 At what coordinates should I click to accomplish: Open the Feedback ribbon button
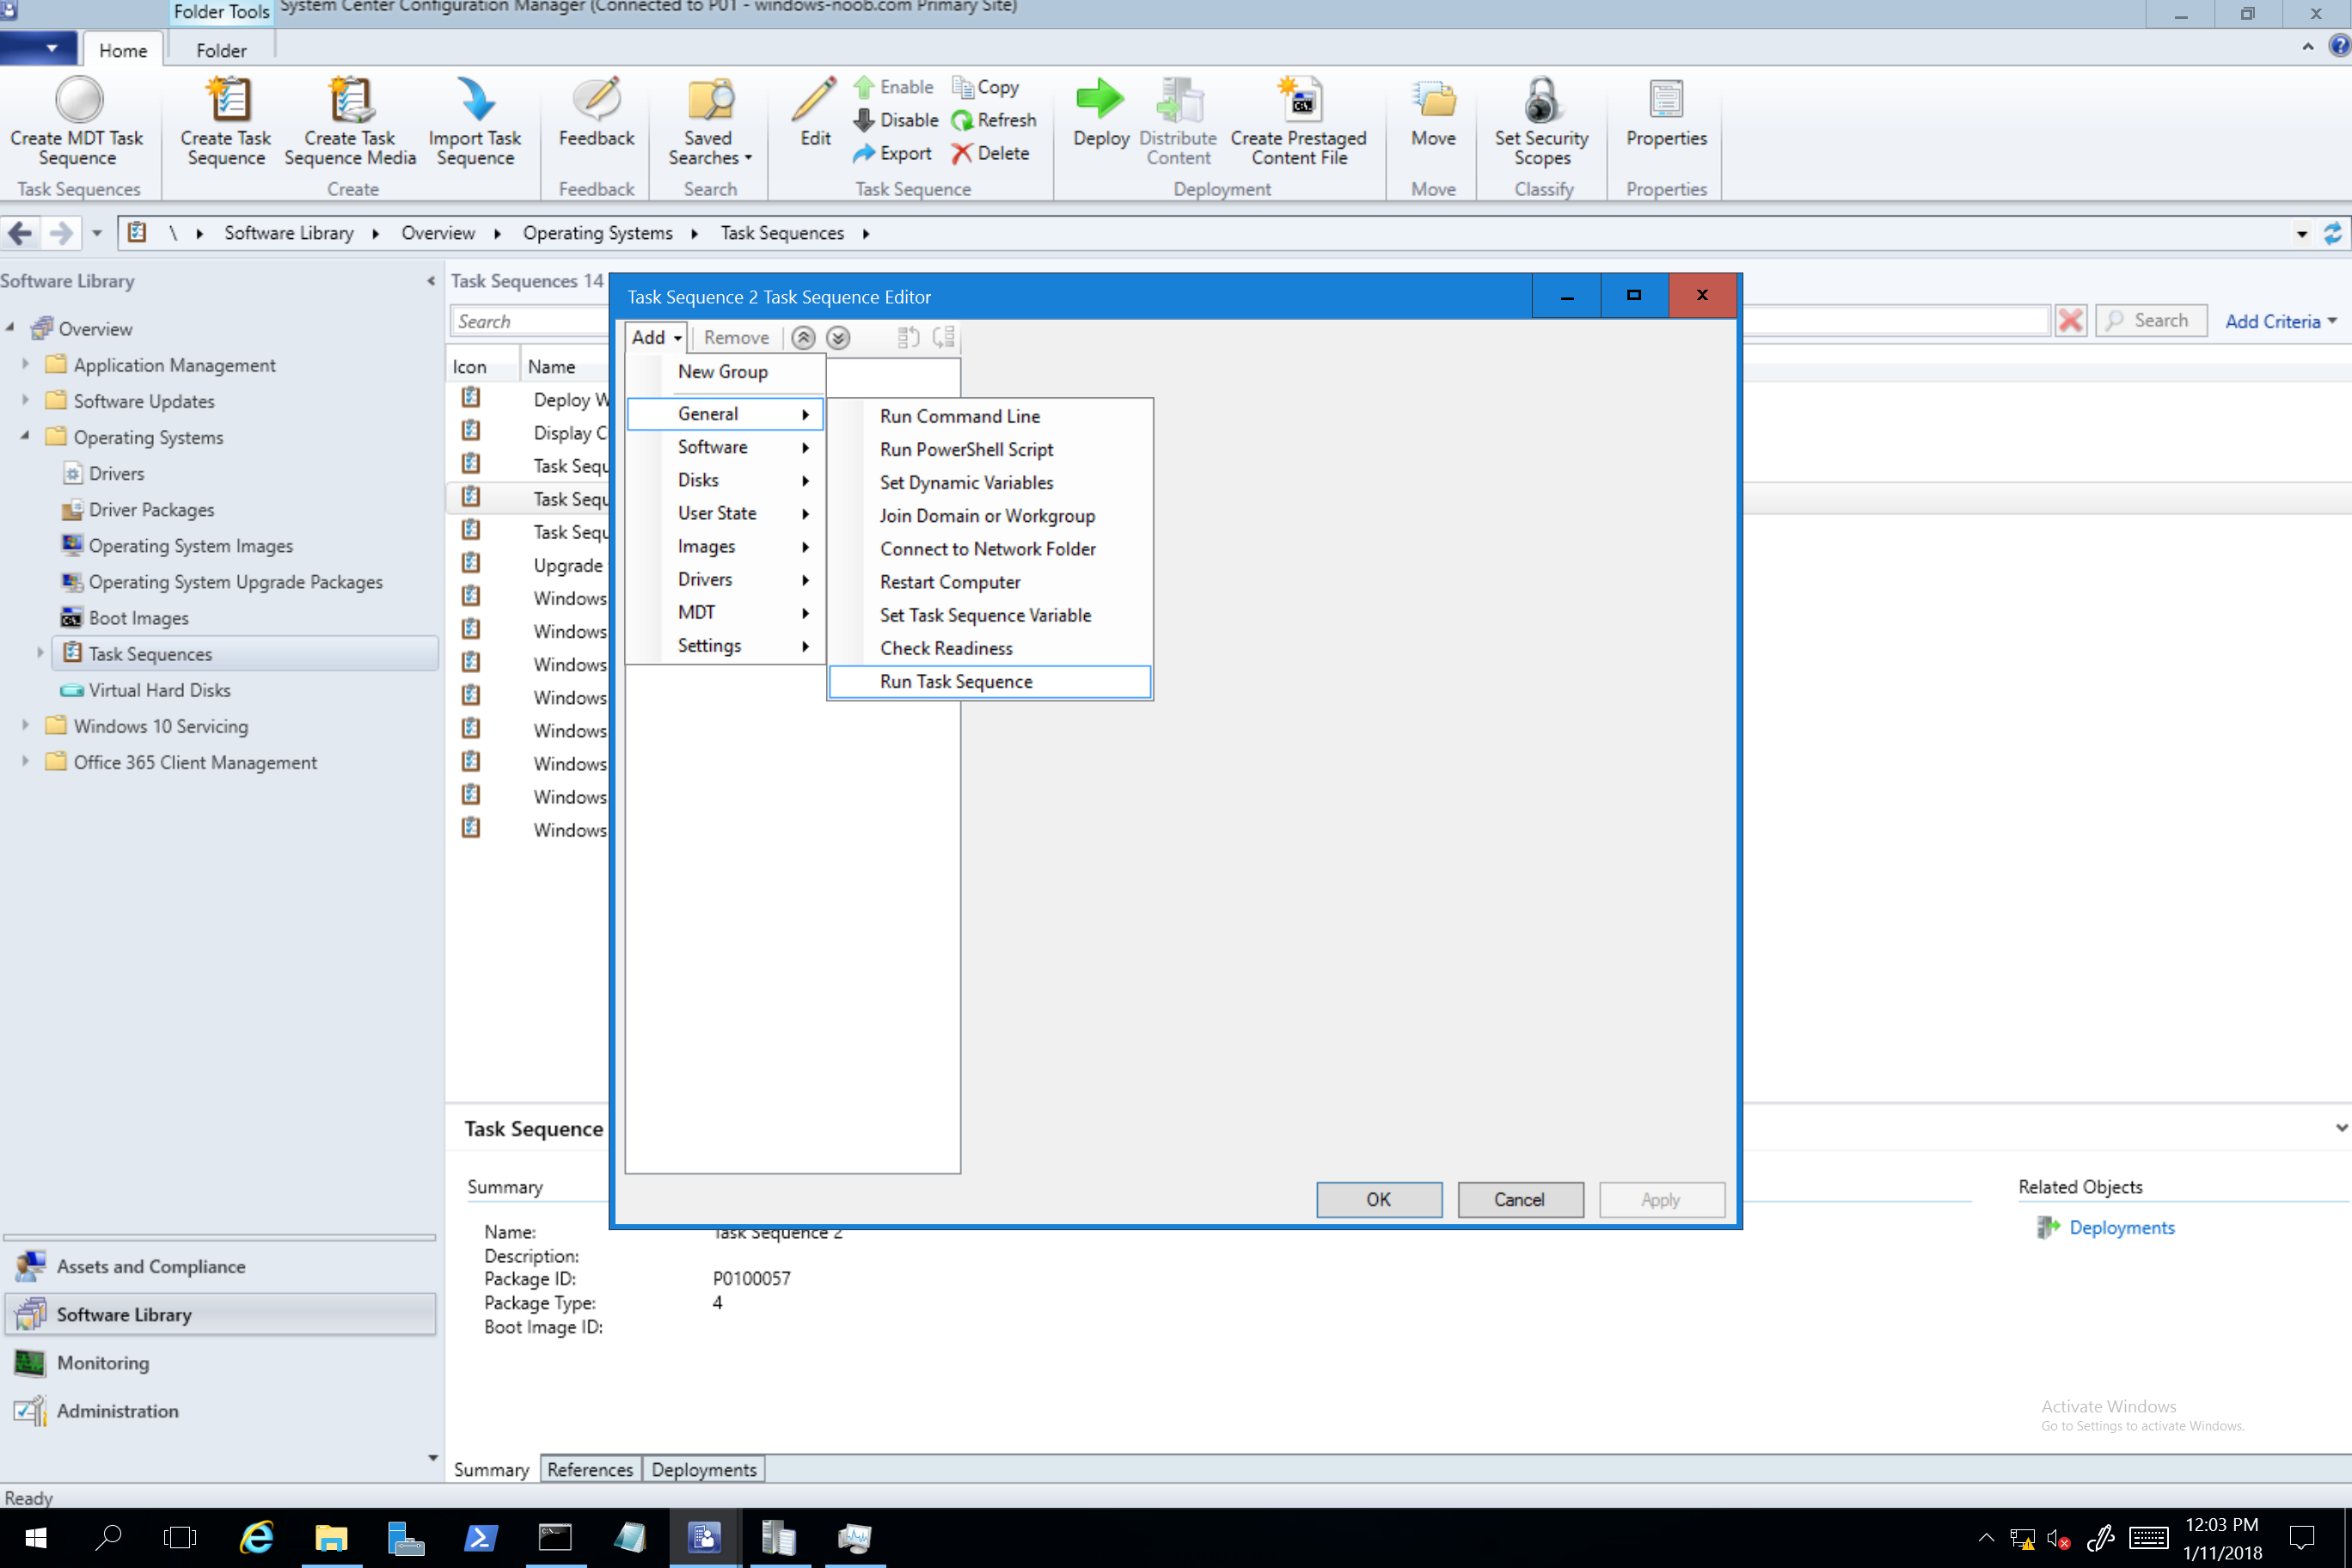coord(596,113)
